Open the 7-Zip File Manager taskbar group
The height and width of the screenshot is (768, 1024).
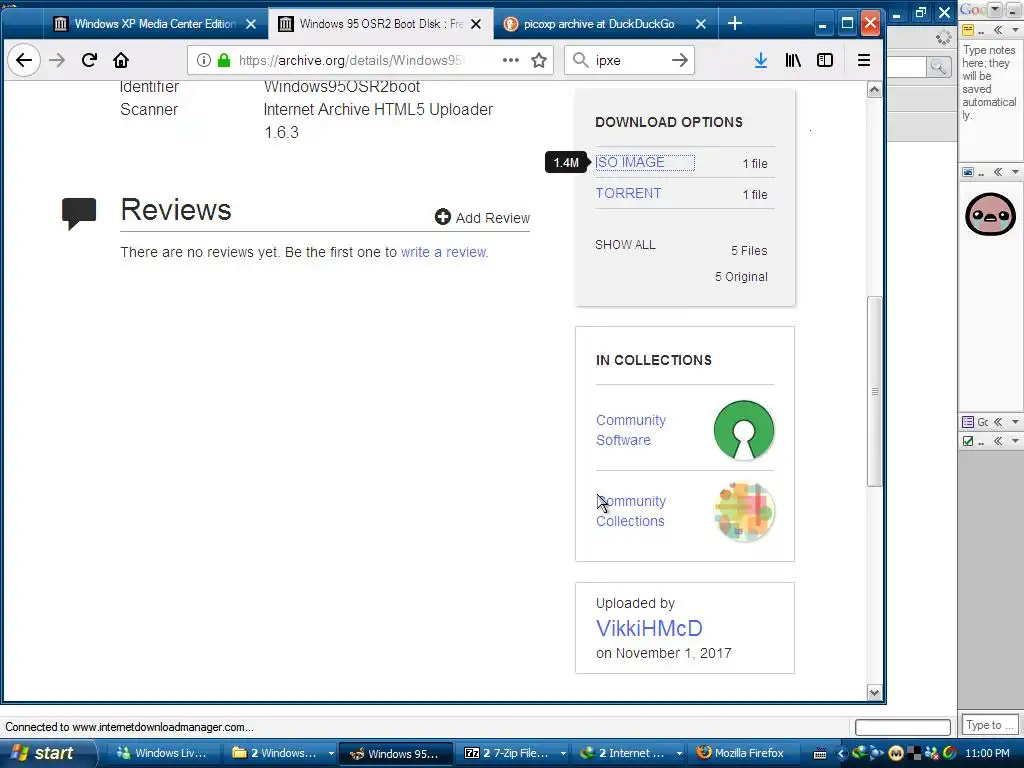(x=514, y=753)
